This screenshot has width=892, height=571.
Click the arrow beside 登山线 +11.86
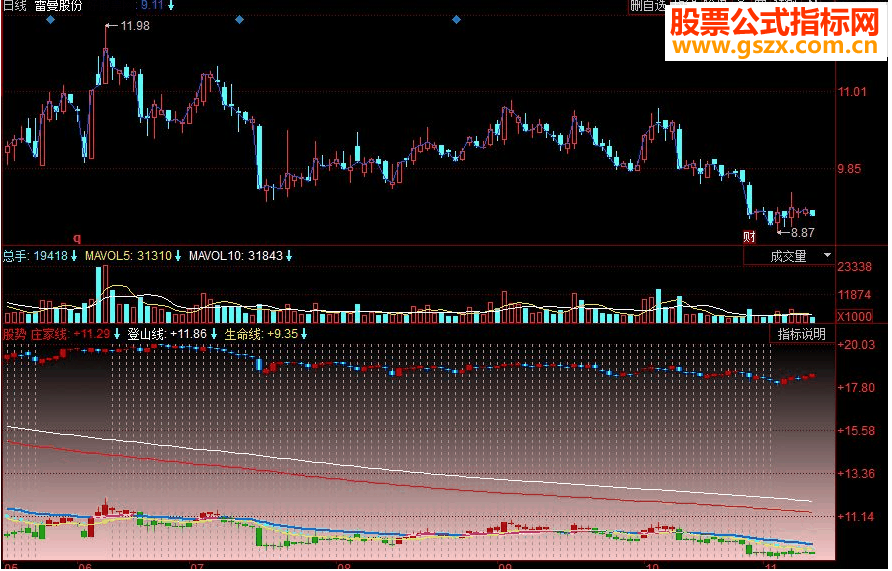click(x=213, y=334)
